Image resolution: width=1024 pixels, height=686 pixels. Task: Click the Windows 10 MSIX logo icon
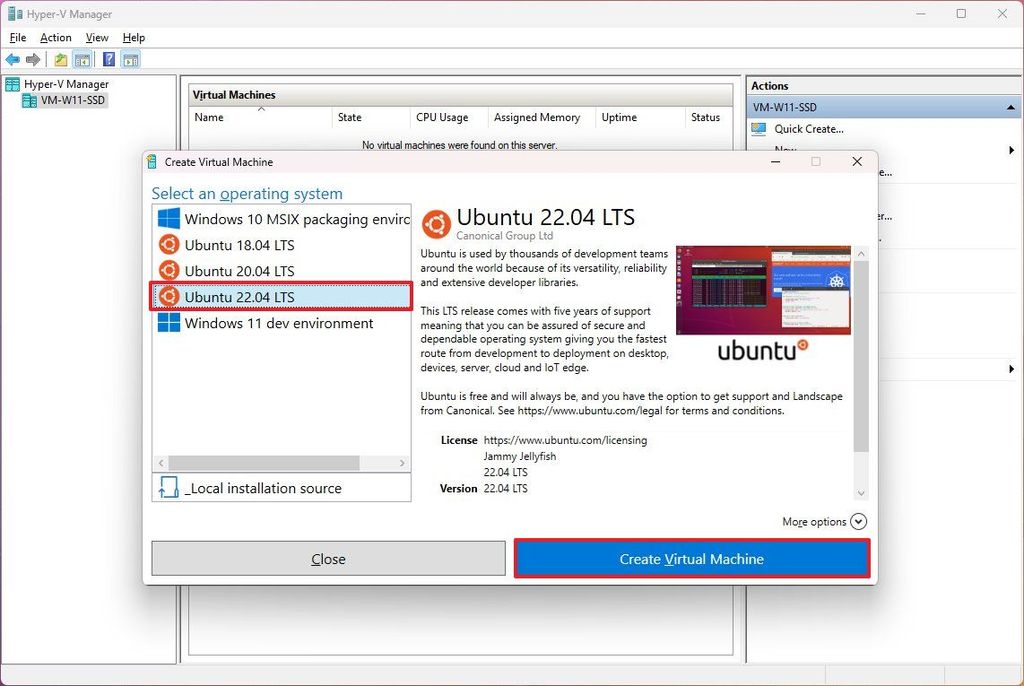pos(168,219)
